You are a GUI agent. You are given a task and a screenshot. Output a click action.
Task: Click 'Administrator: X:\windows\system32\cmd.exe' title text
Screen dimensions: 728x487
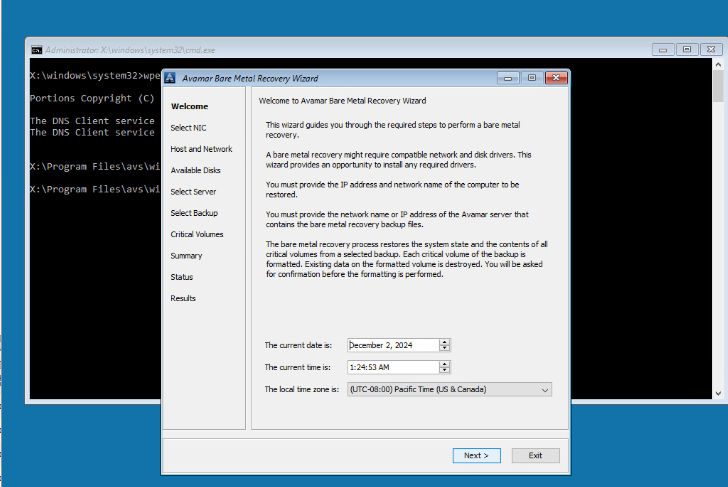pos(130,50)
